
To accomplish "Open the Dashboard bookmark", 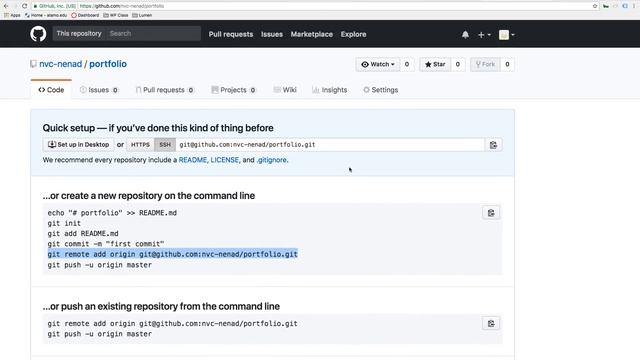I will 85,15.
